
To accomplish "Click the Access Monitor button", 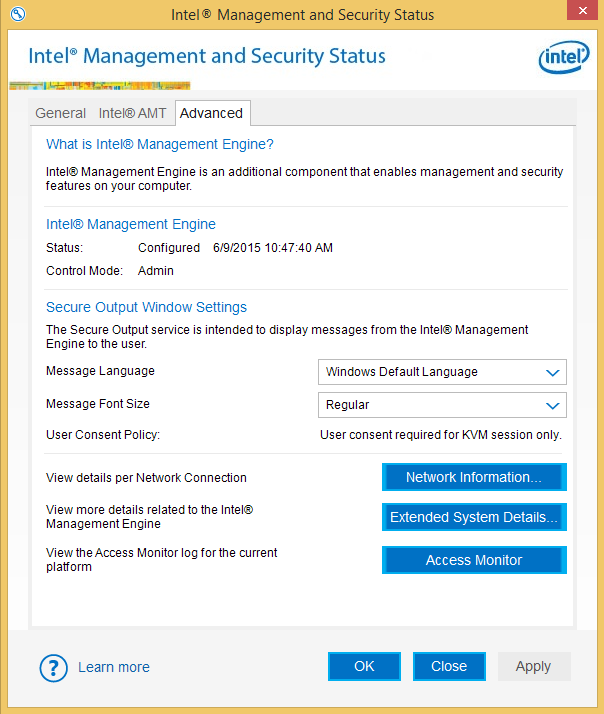I will pyautogui.click(x=474, y=560).
